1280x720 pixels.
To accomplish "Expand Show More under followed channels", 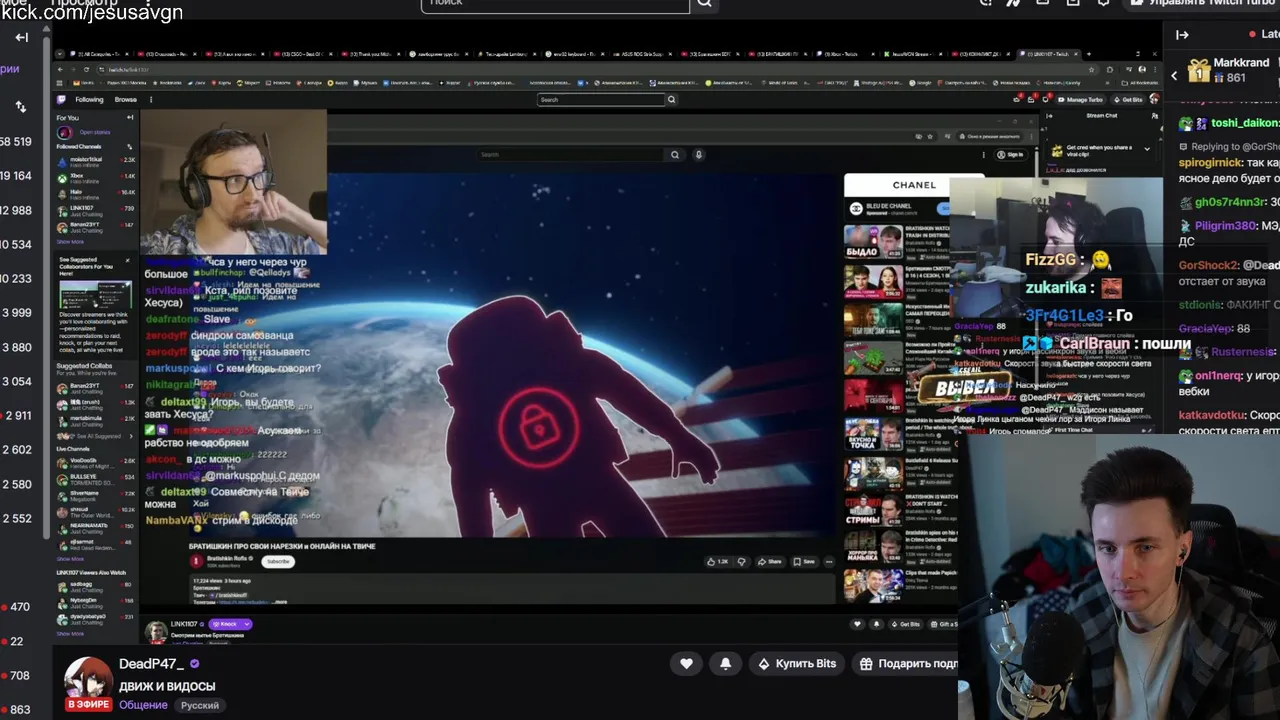I will pos(70,241).
